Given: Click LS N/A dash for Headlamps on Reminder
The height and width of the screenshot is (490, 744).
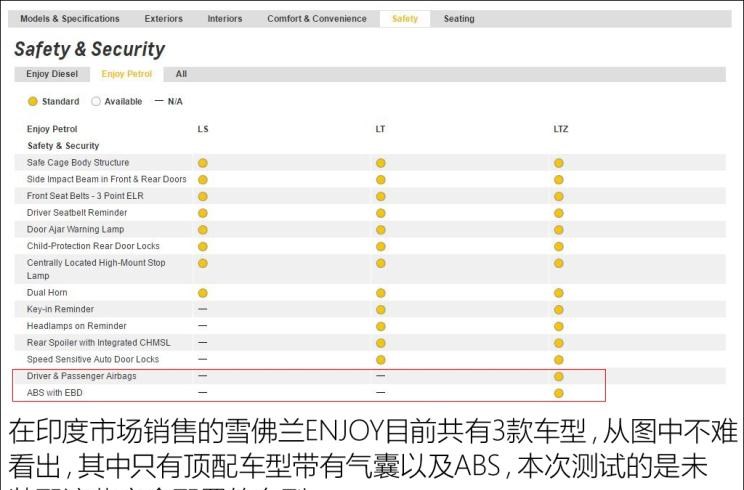Looking at the screenshot, I should pos(203,326).
